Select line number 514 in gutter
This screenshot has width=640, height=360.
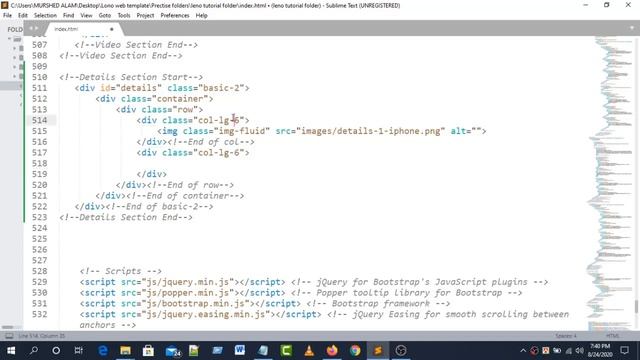pyautogui.click(x=40, y=120)
